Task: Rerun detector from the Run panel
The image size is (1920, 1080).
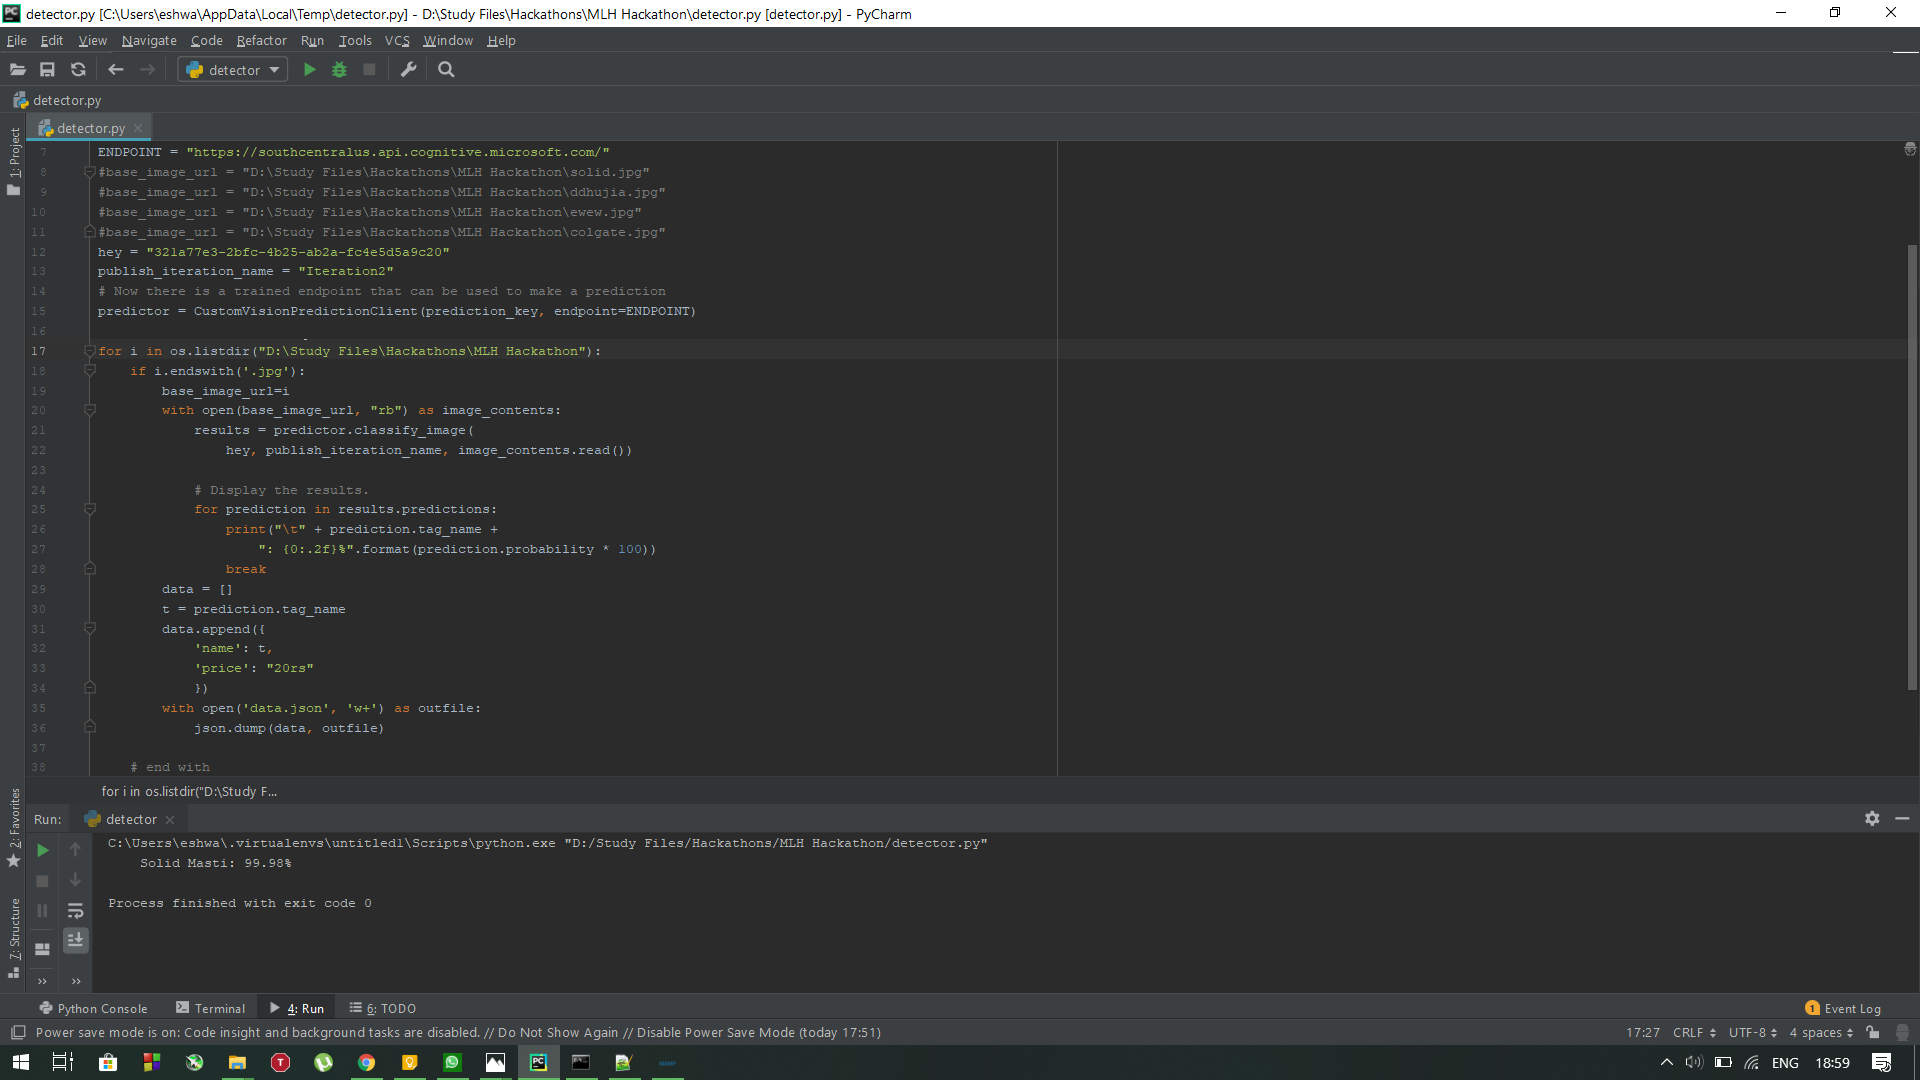Action: 42,850
